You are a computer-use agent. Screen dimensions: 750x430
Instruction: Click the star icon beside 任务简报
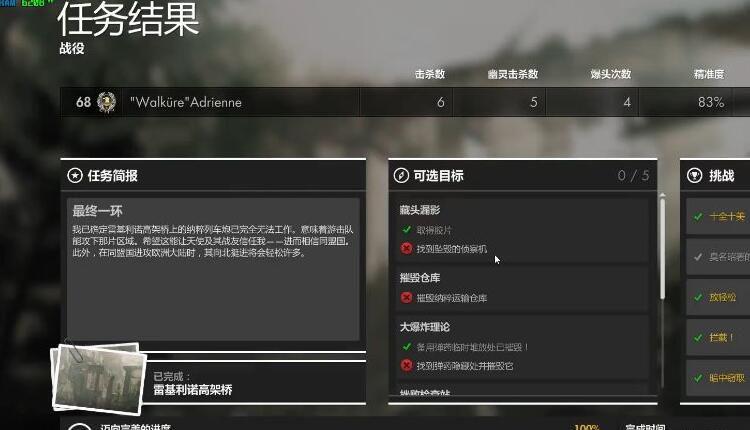(75, 176)
